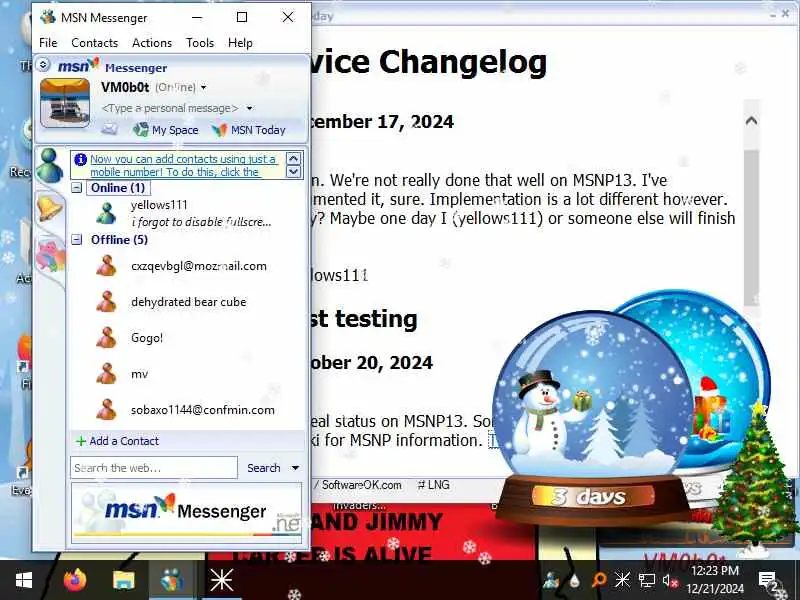The width and height of the screenshot is (800, 600).
Task: Select the alerts bell tab
Action: click(x=49, y=208)
